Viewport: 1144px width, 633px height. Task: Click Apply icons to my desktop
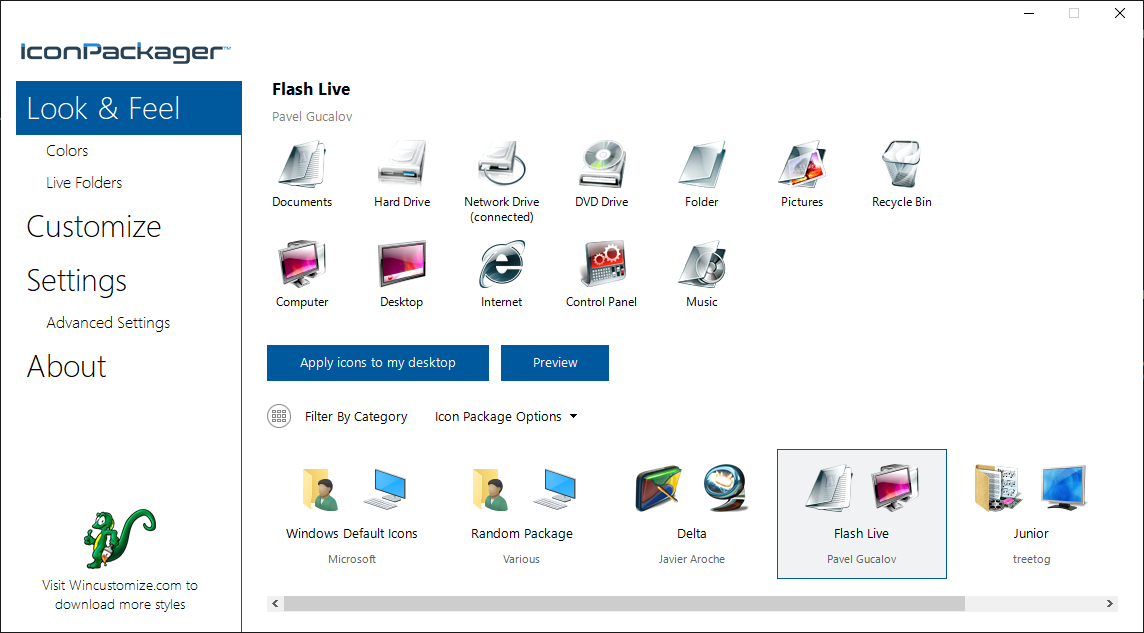[x=378, y=362]
